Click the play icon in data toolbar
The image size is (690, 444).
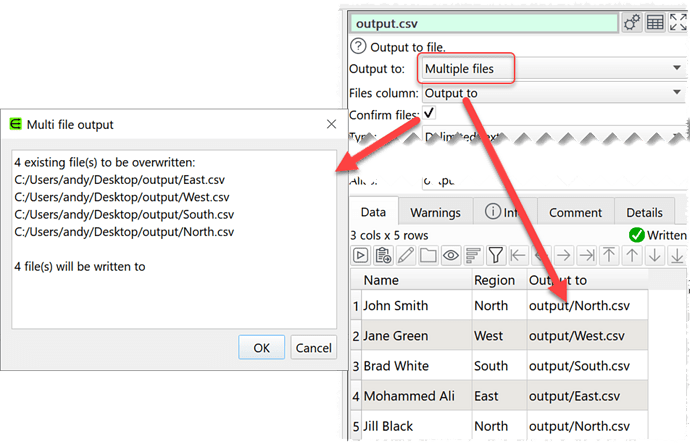tap(361, 256)
